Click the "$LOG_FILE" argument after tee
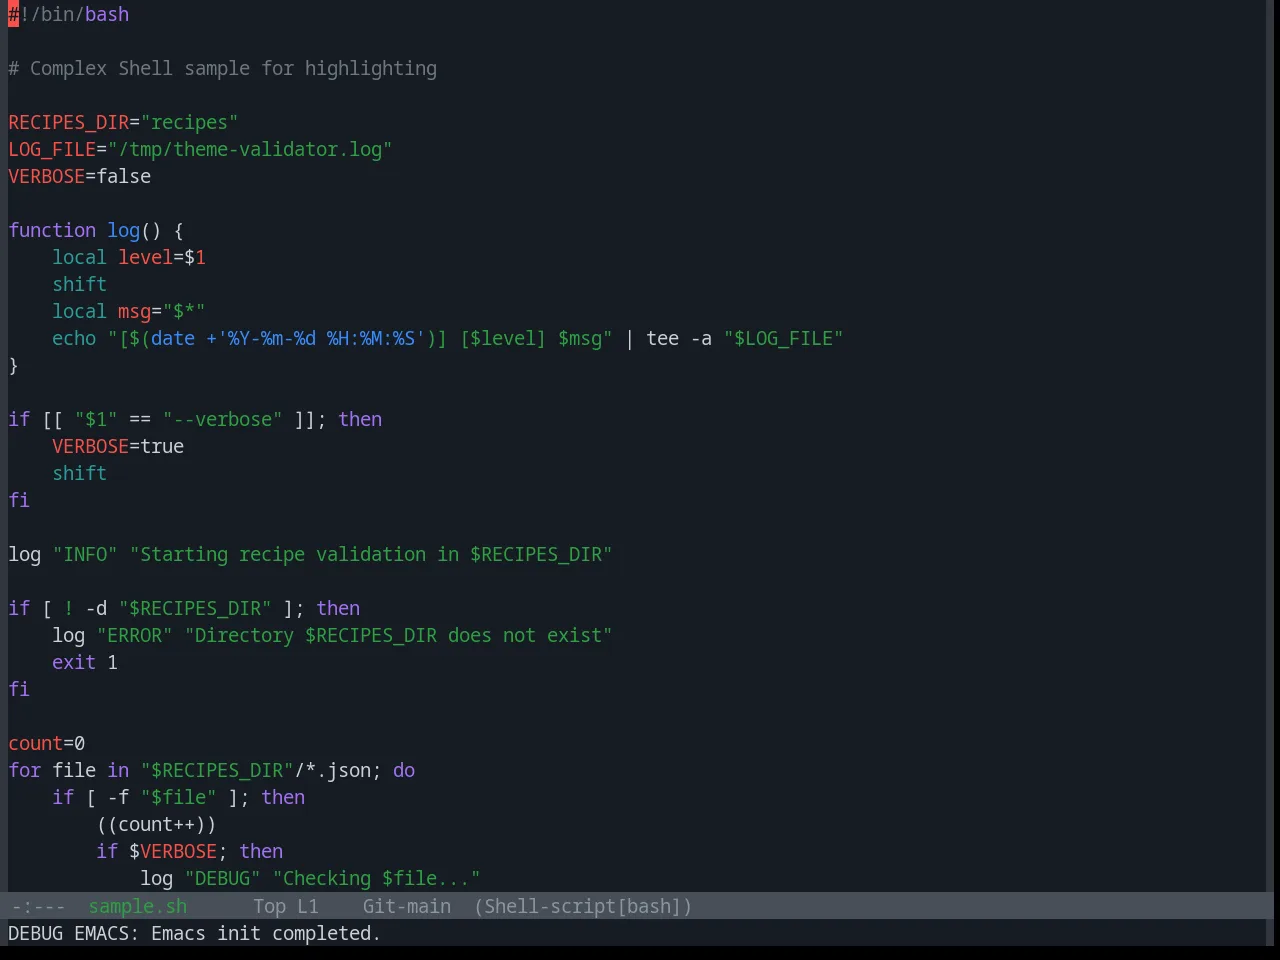Viewport: 1280px width, 960px height. coord(784,338)
